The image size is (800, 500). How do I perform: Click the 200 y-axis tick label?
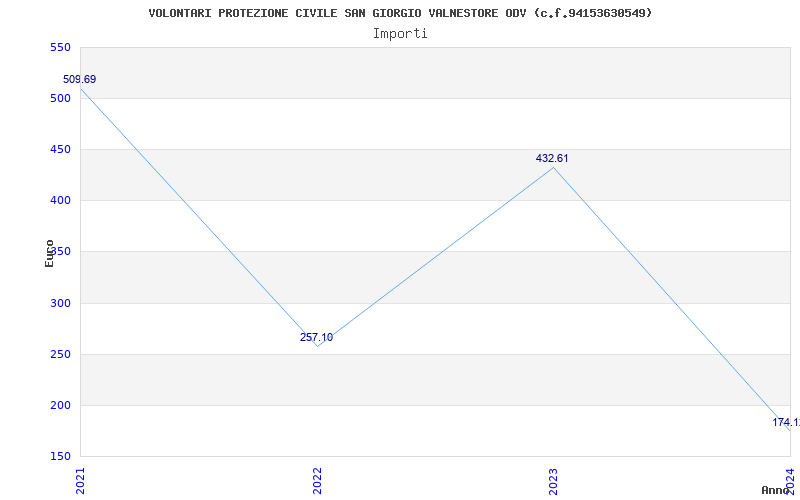pos(60,406)
